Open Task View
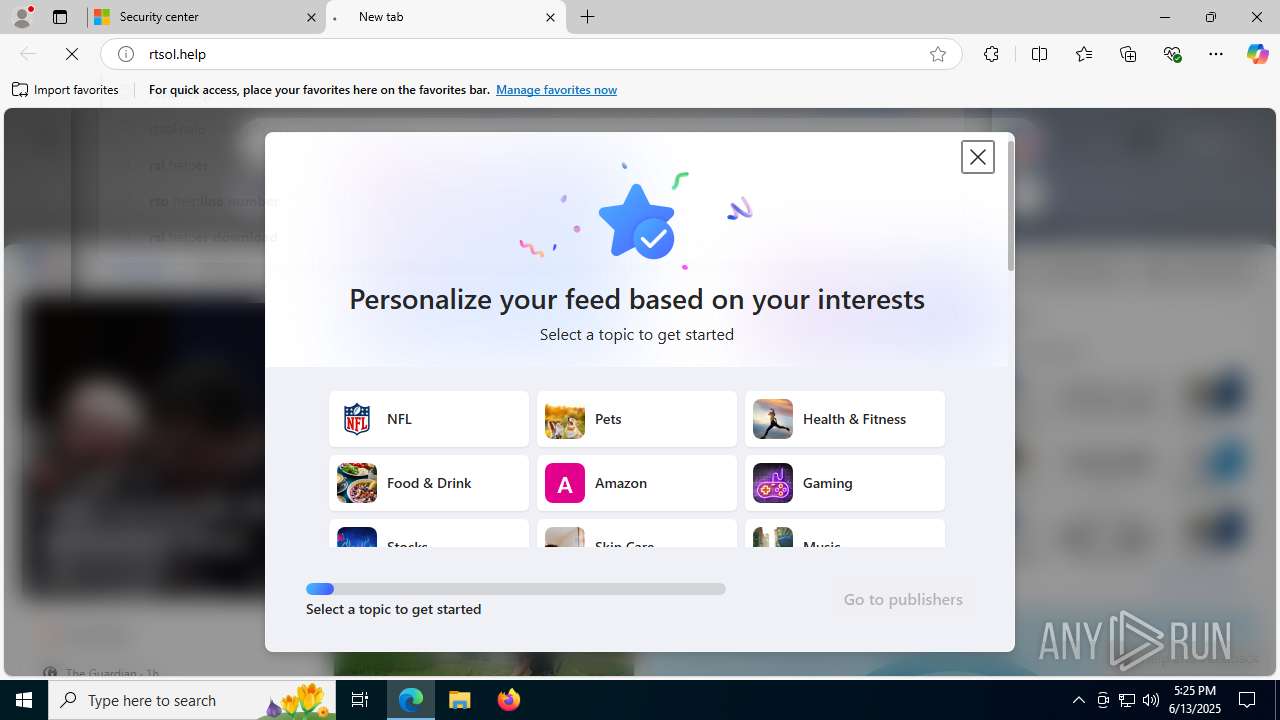Viewport: 1280px width, 720px height. pos(360,700)
